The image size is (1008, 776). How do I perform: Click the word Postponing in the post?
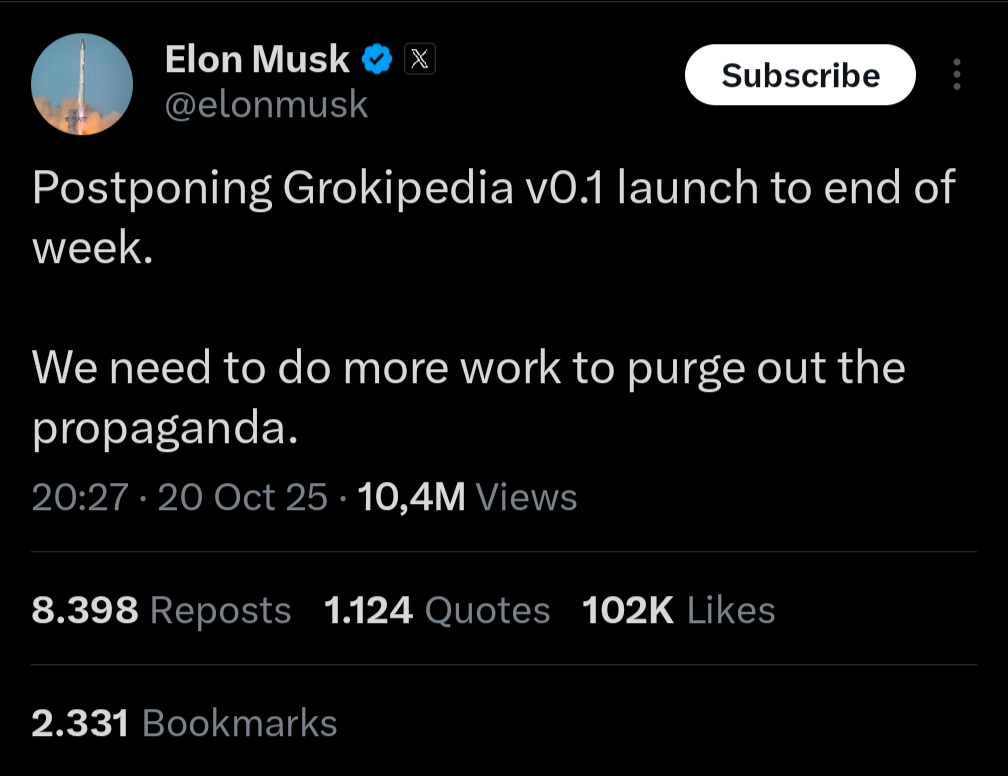tap(152, 189)
